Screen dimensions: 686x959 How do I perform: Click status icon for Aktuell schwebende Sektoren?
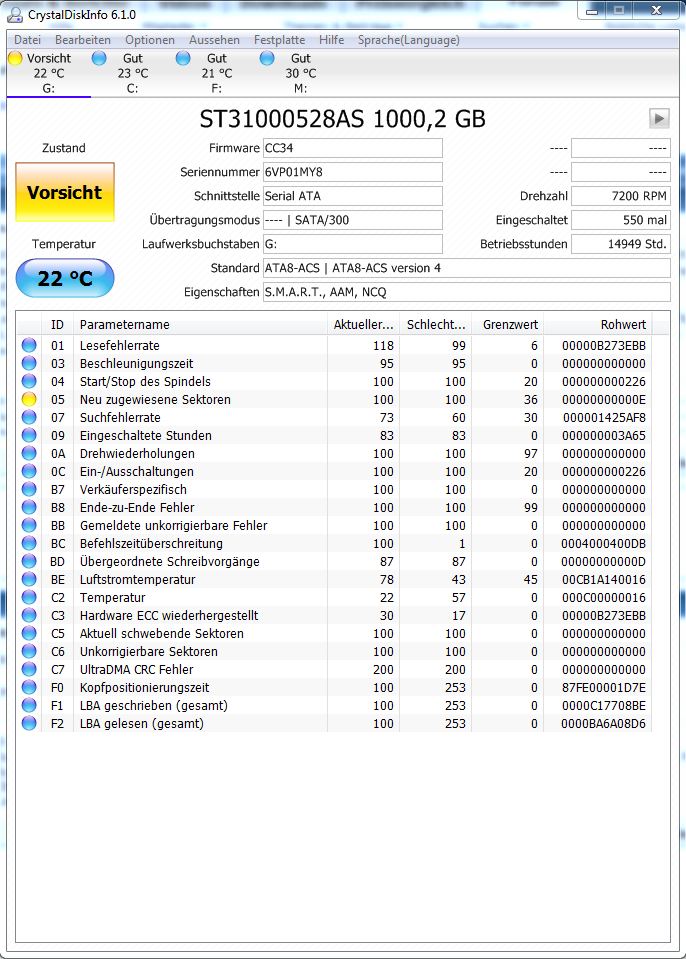pyautogui.click(x=29, y=633)
